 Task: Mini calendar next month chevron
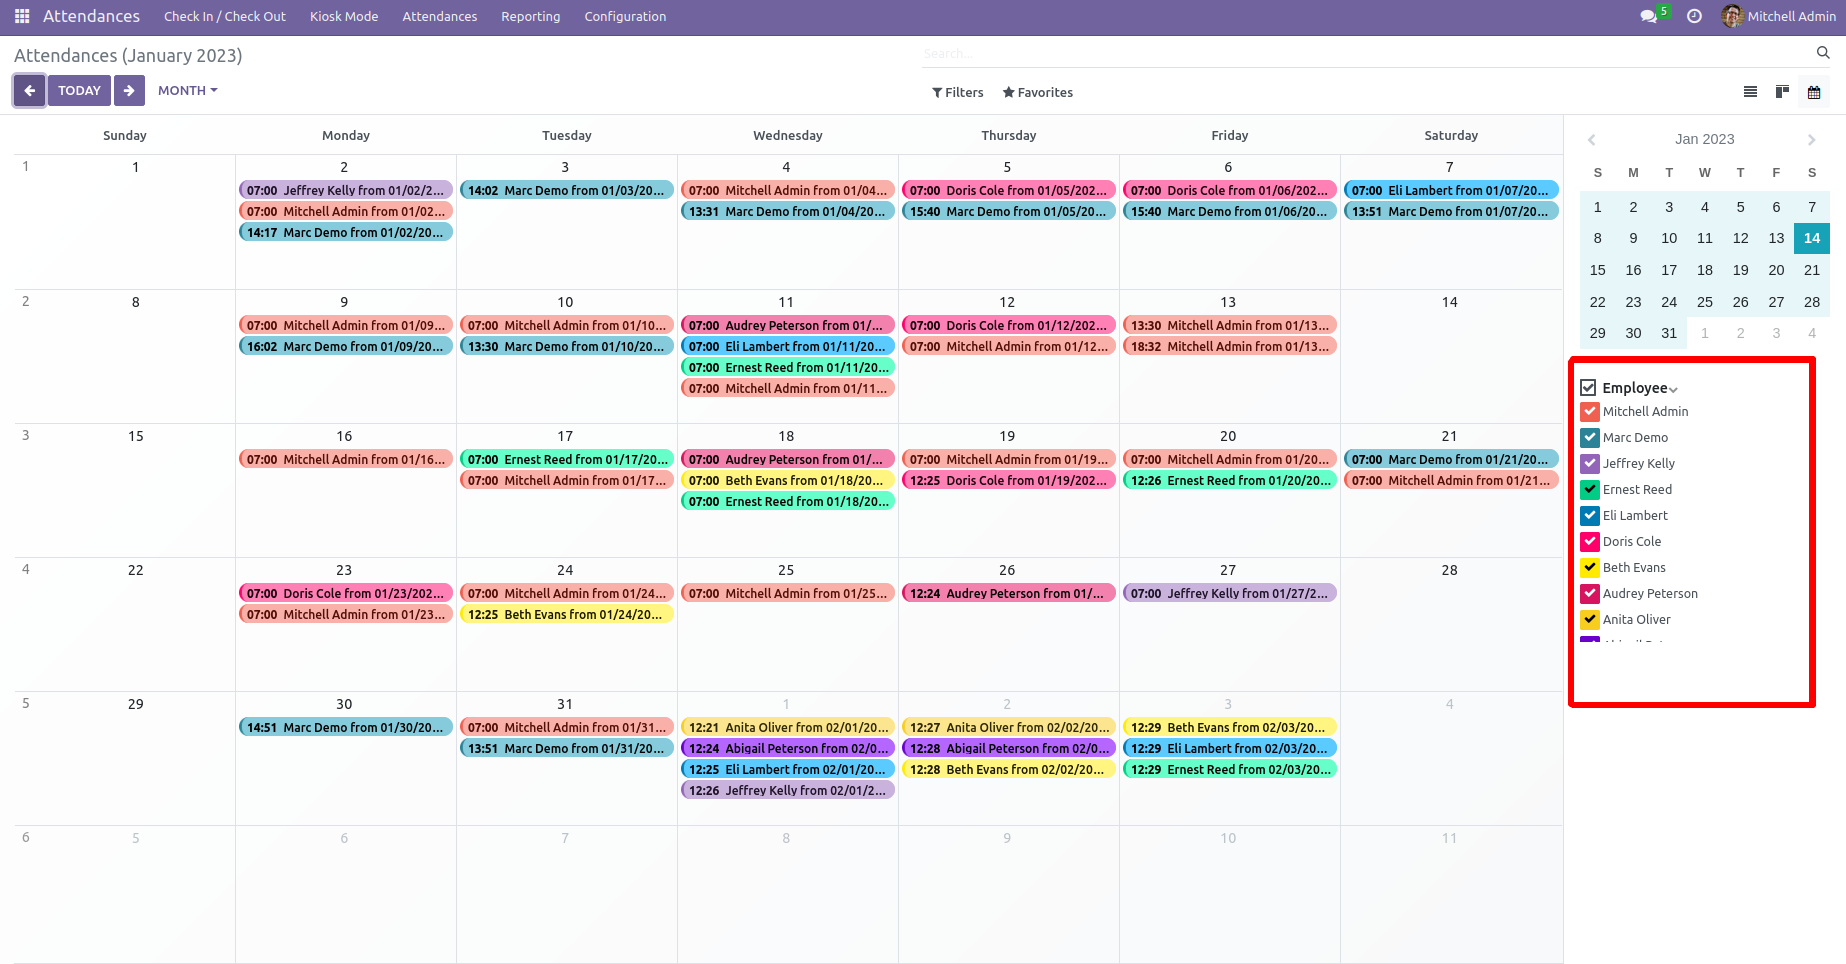[x=1811, y=140]
